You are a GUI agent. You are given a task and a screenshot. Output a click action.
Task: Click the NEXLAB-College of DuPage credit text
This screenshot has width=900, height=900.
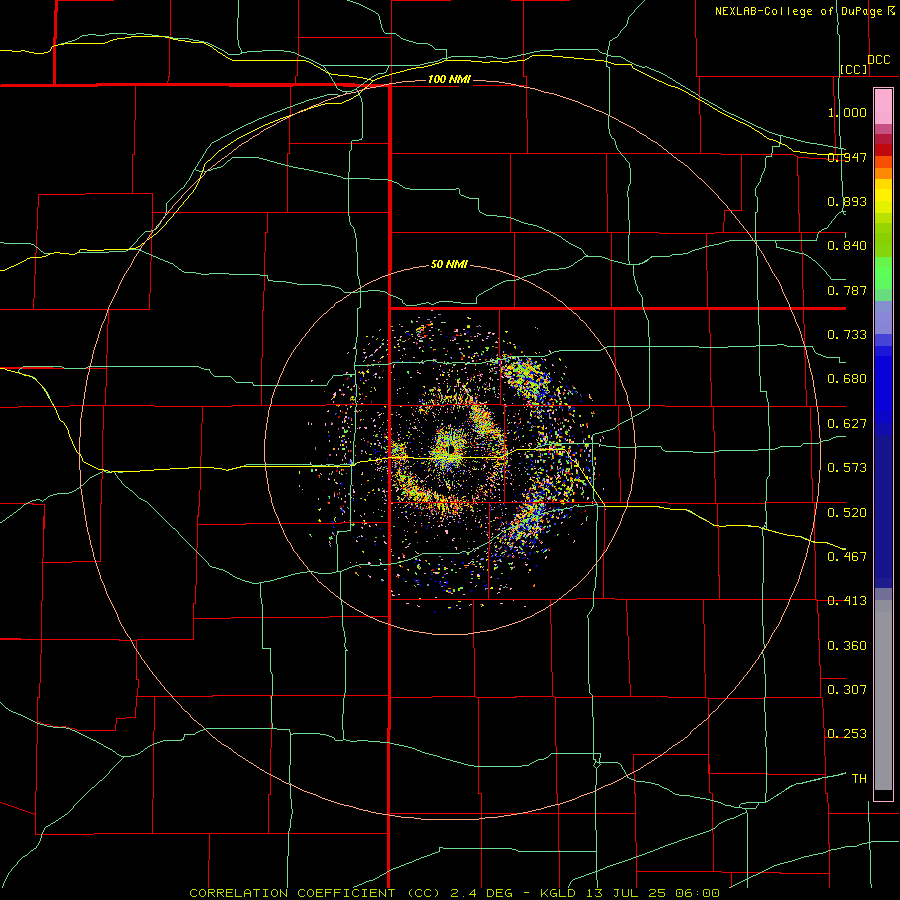800,11
